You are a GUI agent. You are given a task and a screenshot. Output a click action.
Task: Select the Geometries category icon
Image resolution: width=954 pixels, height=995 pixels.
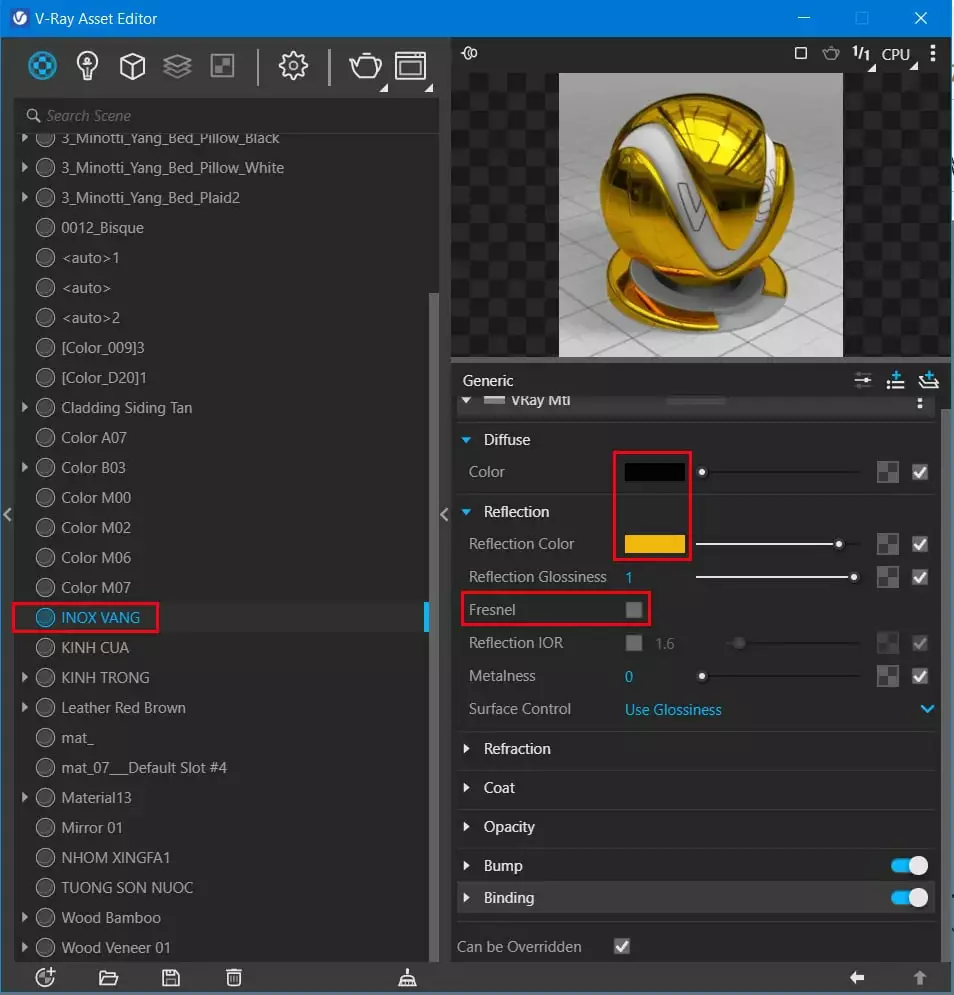132,66
